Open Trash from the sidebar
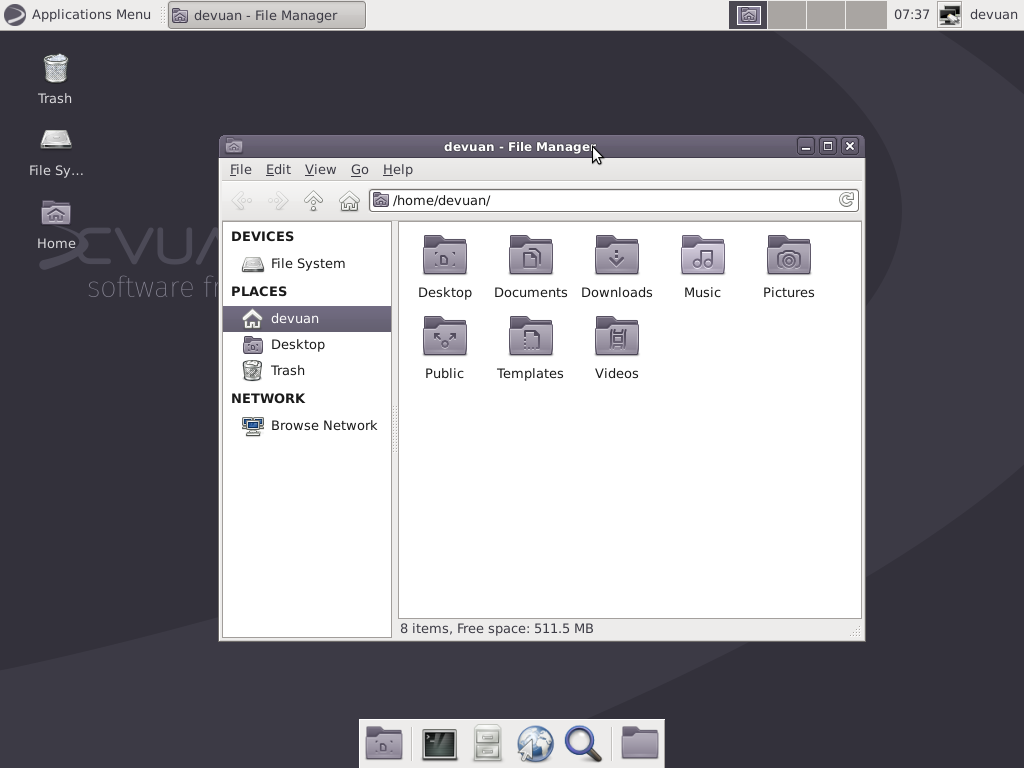The image size is (1024, 768). 288,370
